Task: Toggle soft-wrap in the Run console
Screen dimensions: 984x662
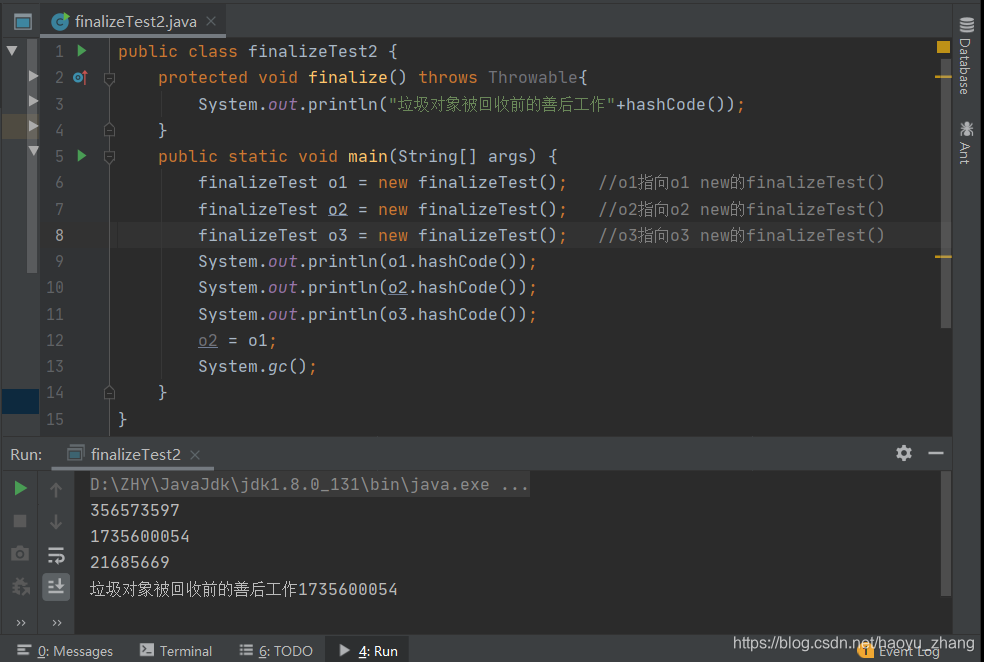Action: (x=56, y=555)
